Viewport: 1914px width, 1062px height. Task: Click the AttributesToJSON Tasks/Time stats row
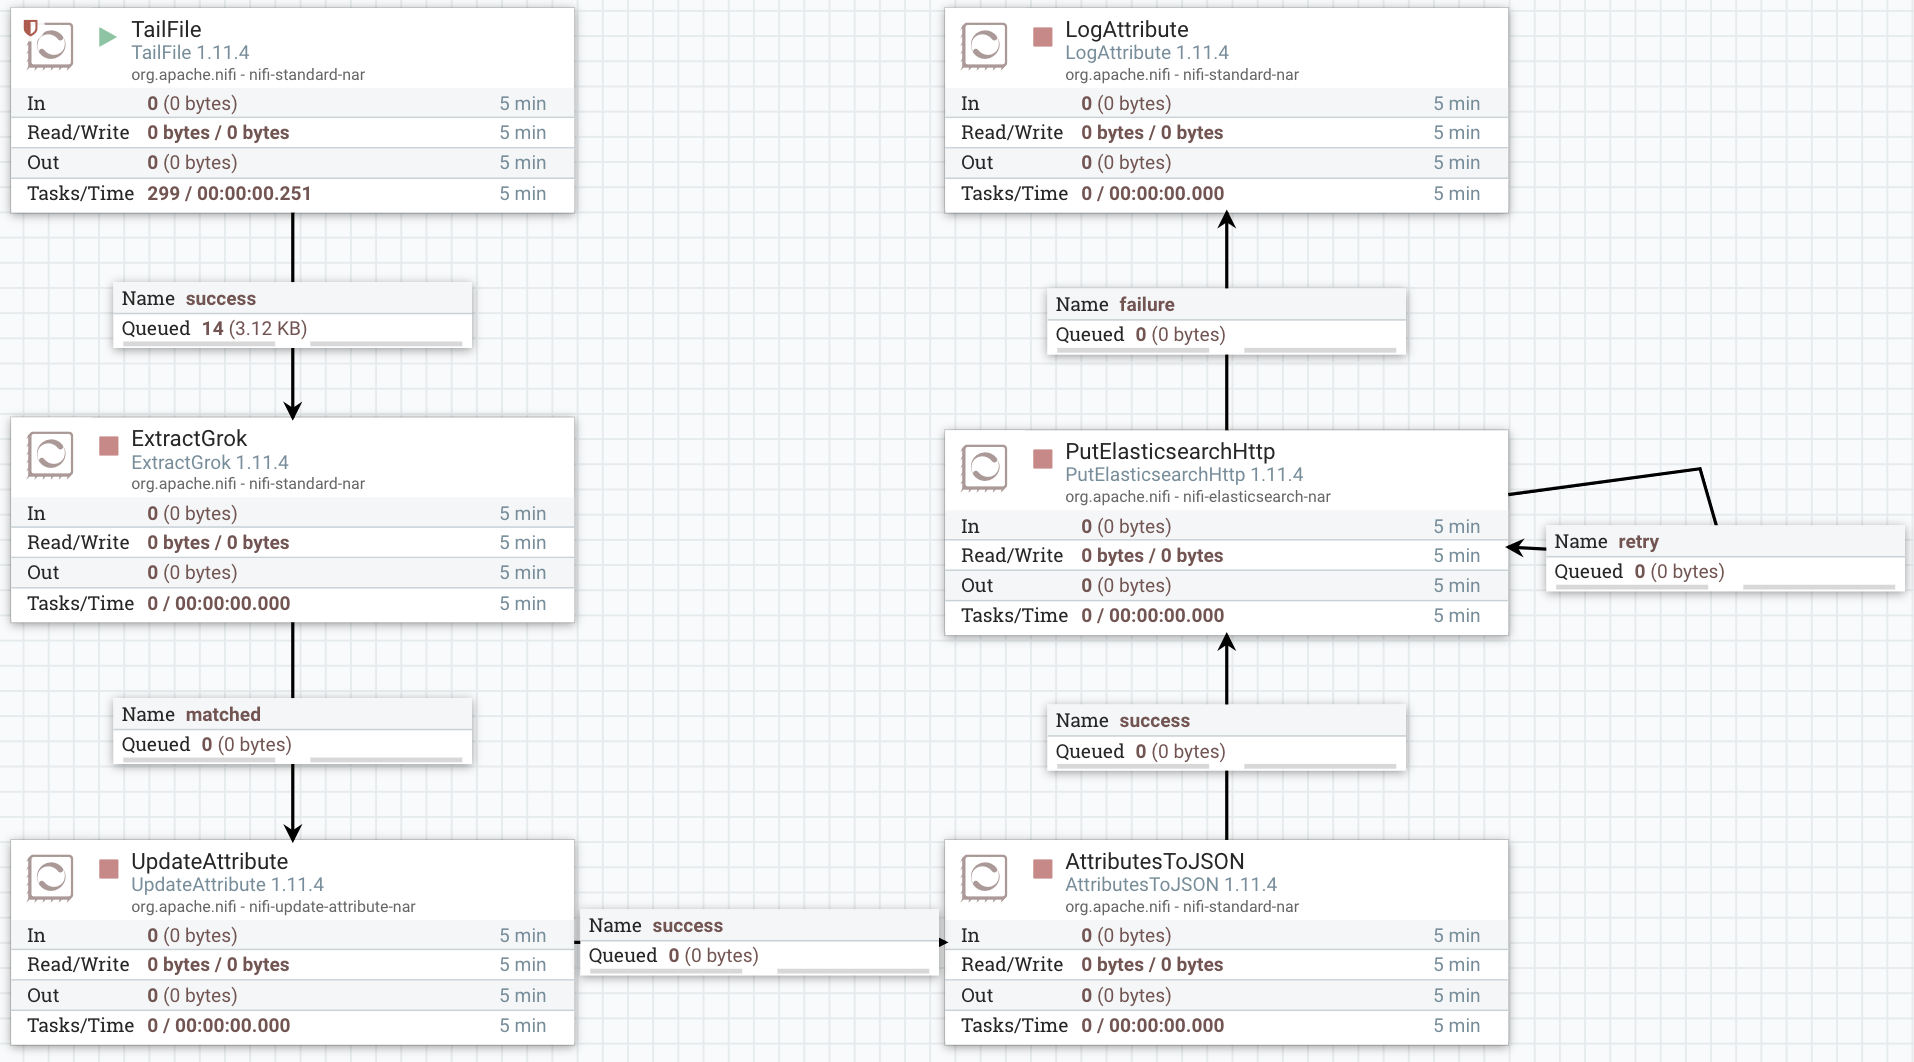[1226, 1026]
